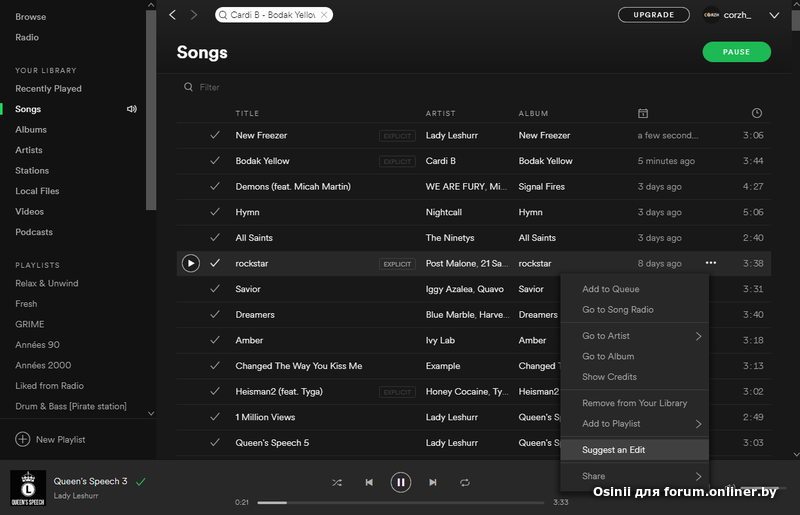Click the UPGRADE button
The image size is (800, 515).
click(x=654, y=15)
